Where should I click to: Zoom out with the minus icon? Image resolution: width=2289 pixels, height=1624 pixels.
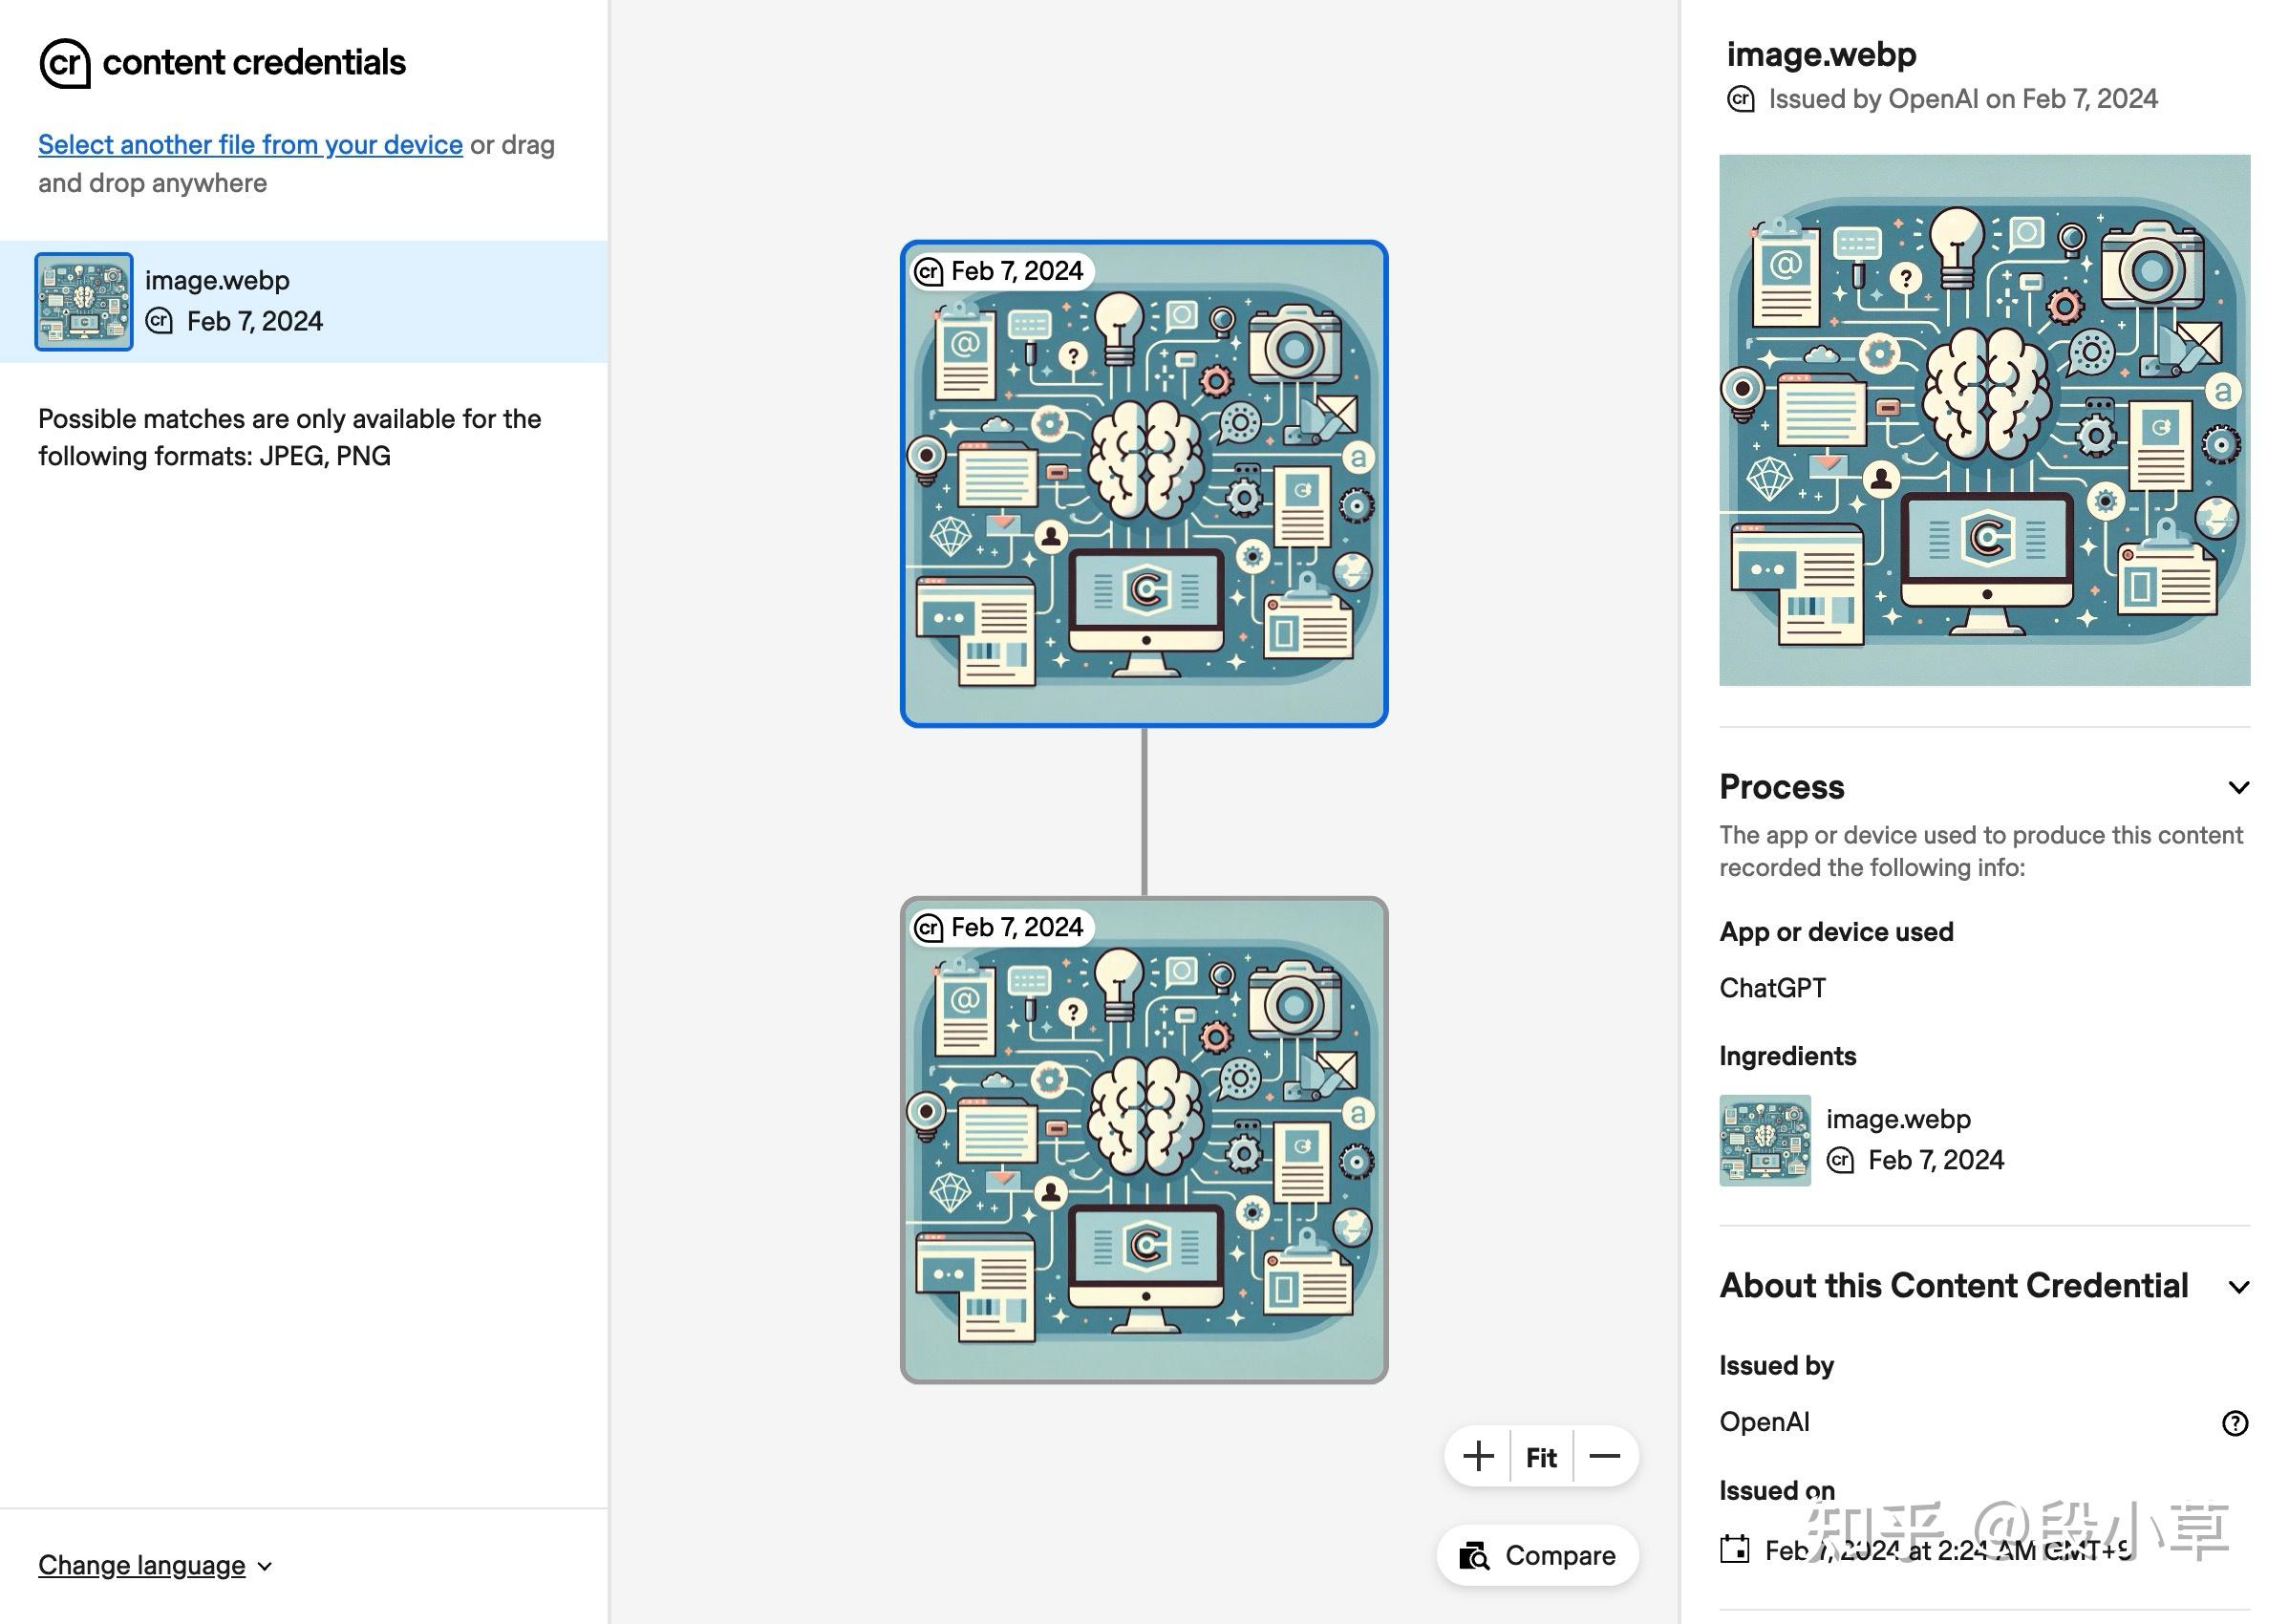click(x=1604, y=1457)
